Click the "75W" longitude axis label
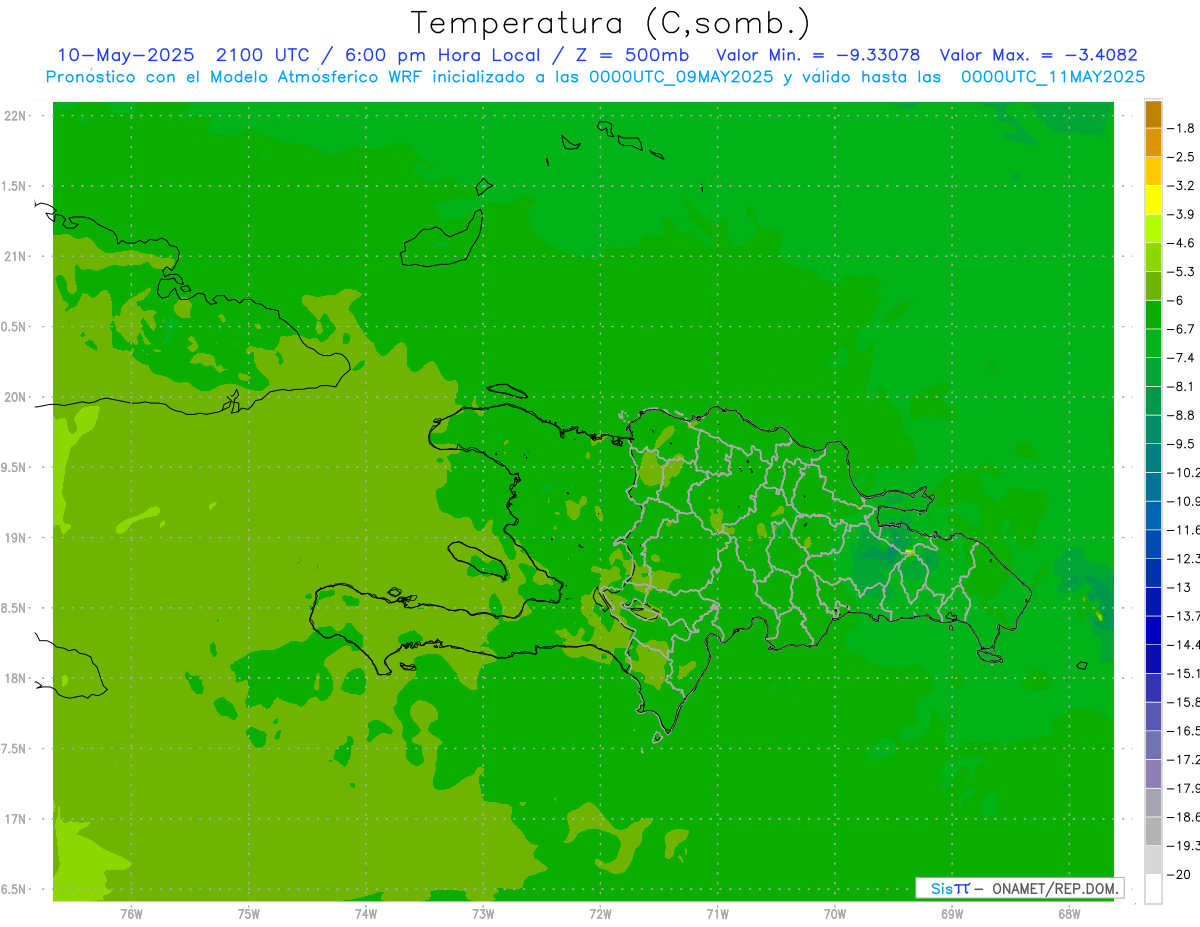This screenshot has height=927, width=1200. pyautogui.click(x=248, y=913)
